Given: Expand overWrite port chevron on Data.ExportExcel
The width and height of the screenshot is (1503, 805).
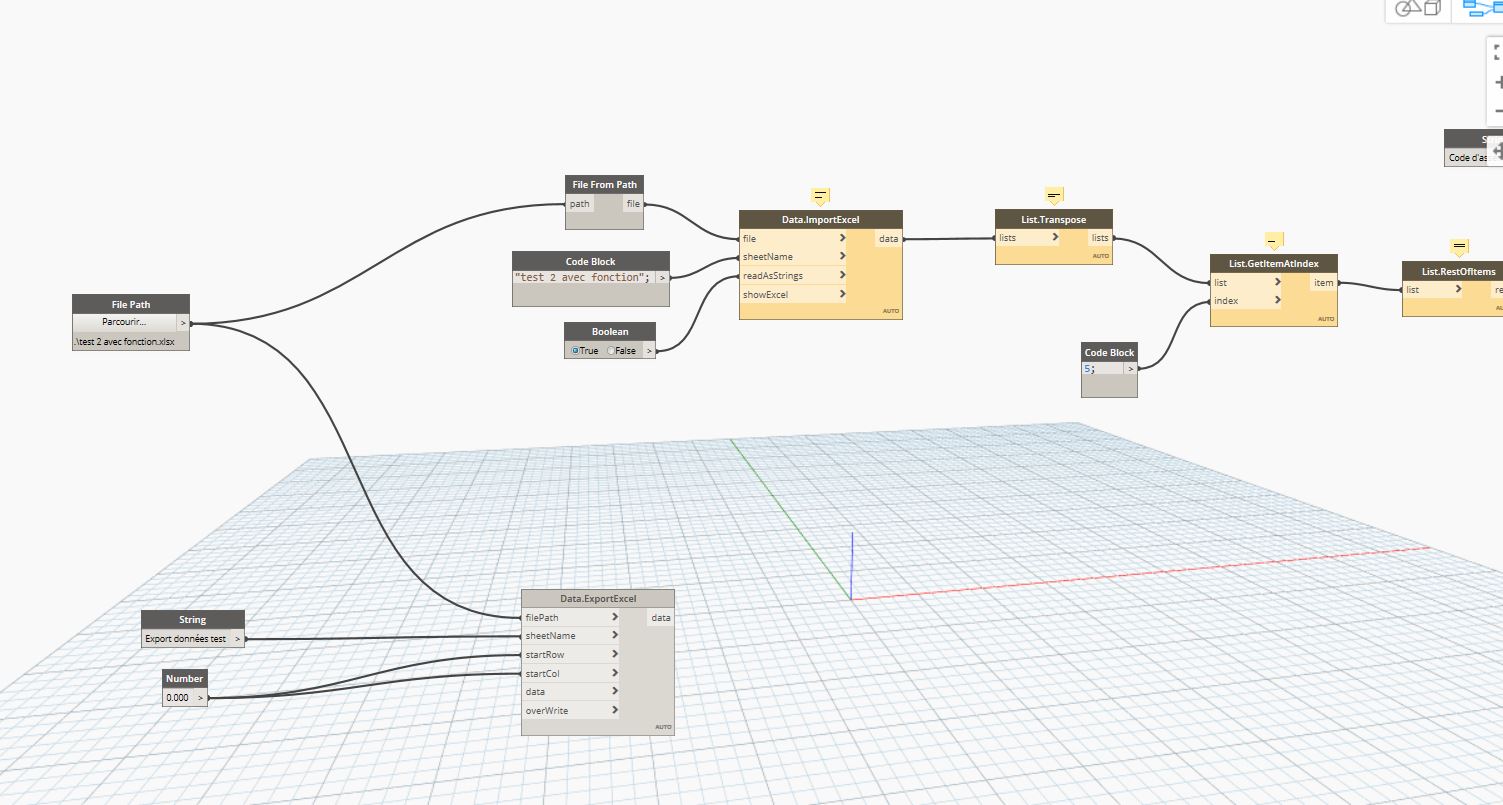Looking at the screenshot, I should [615, 710].
